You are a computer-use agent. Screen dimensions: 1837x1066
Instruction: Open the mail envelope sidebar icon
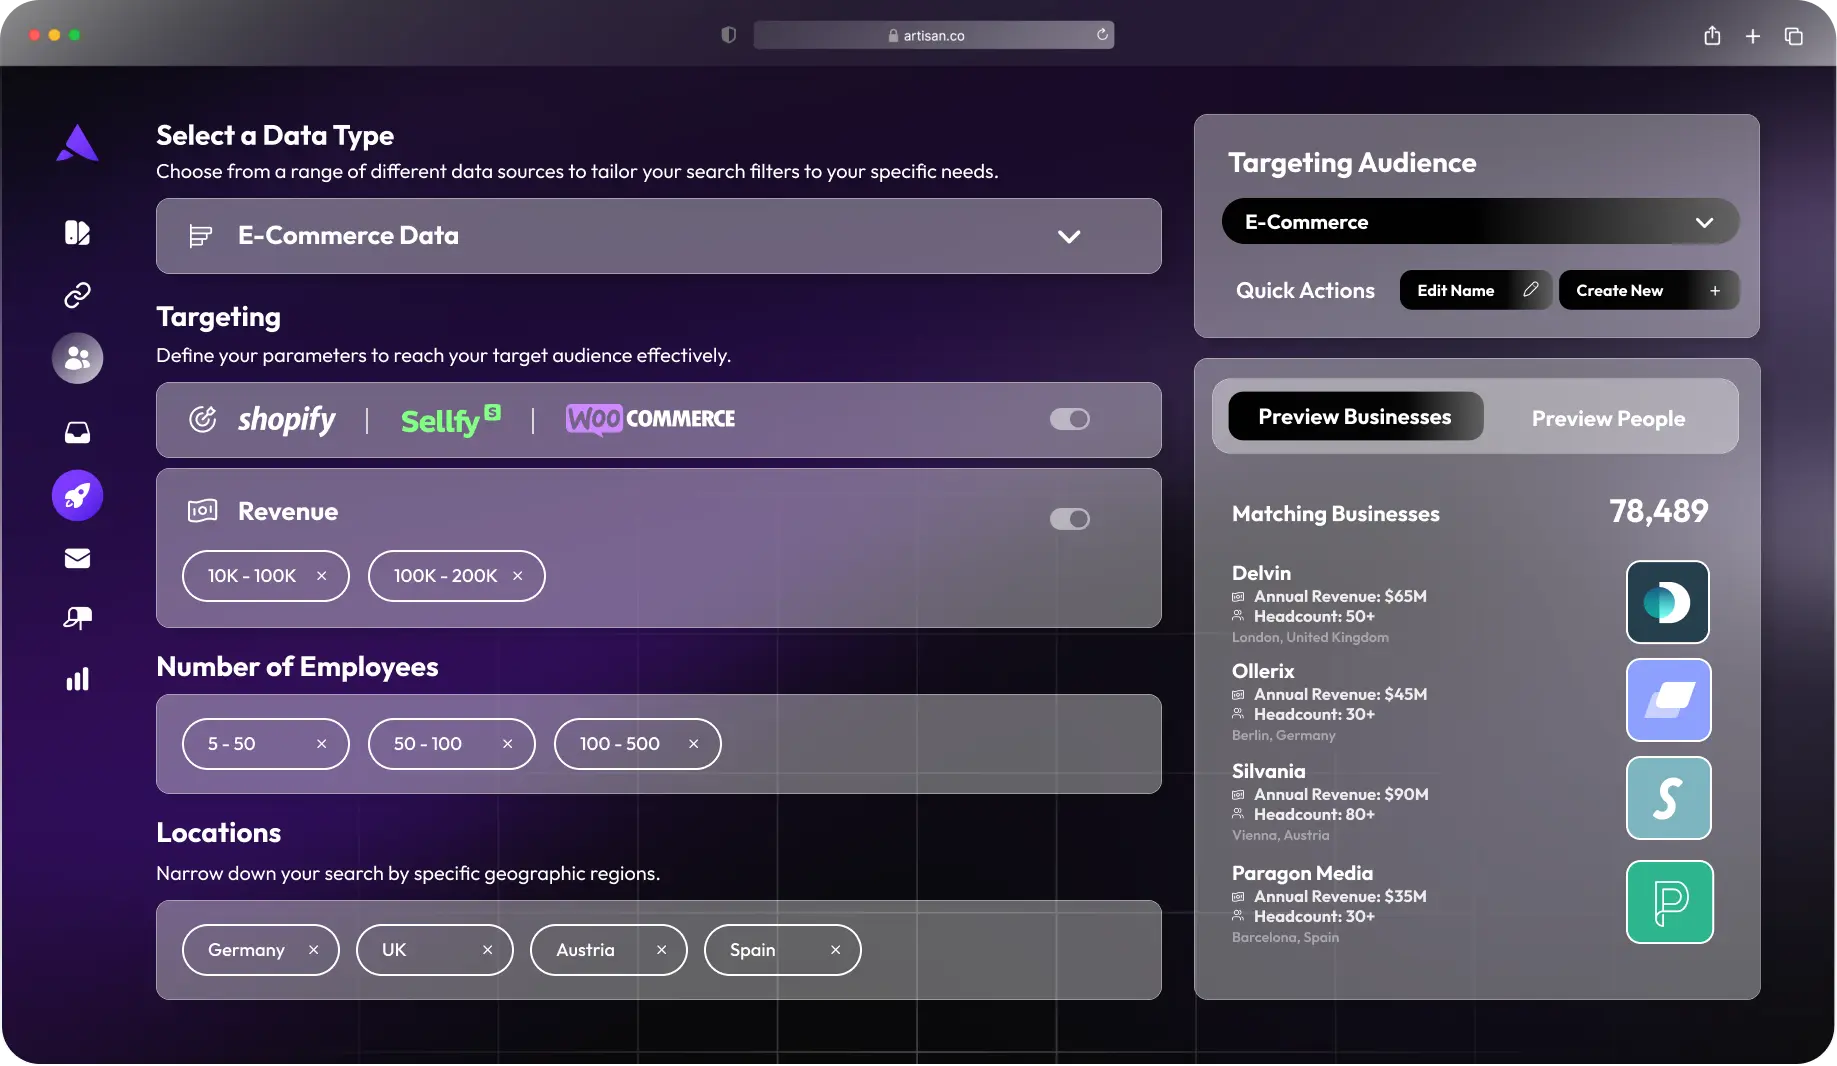[77, 558]
